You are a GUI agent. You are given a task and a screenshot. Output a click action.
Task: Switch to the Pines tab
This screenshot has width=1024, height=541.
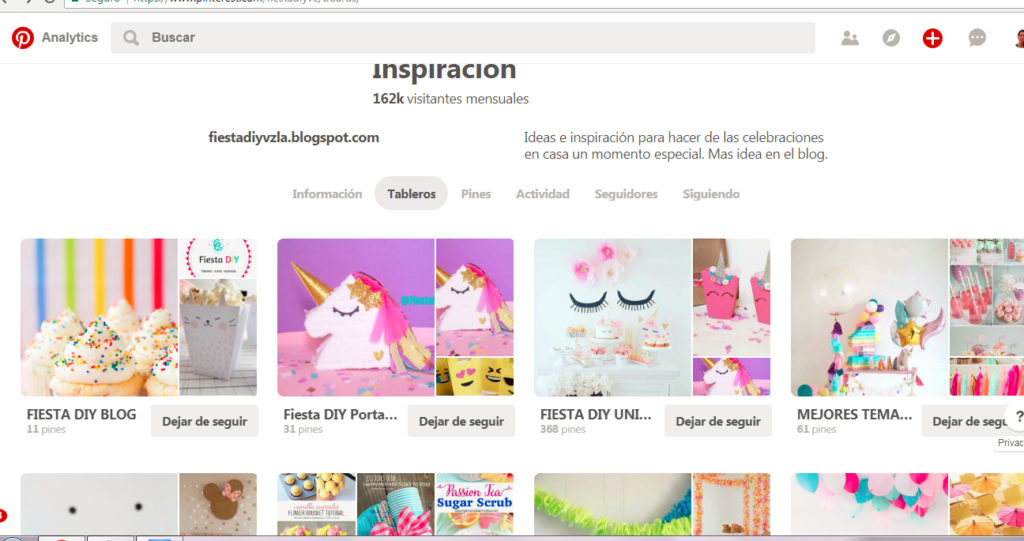(x=476, y=194)
